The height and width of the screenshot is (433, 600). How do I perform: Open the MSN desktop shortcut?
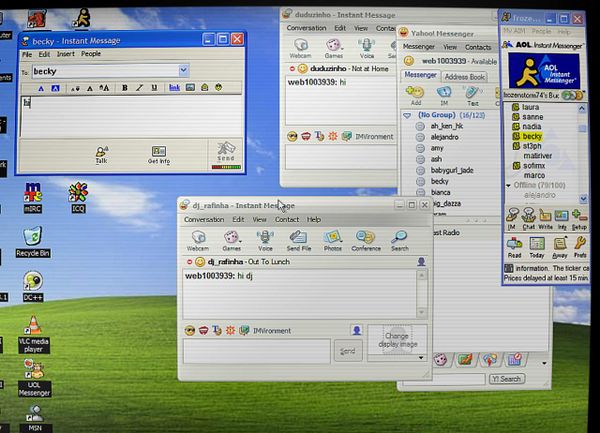click(35, 419)
